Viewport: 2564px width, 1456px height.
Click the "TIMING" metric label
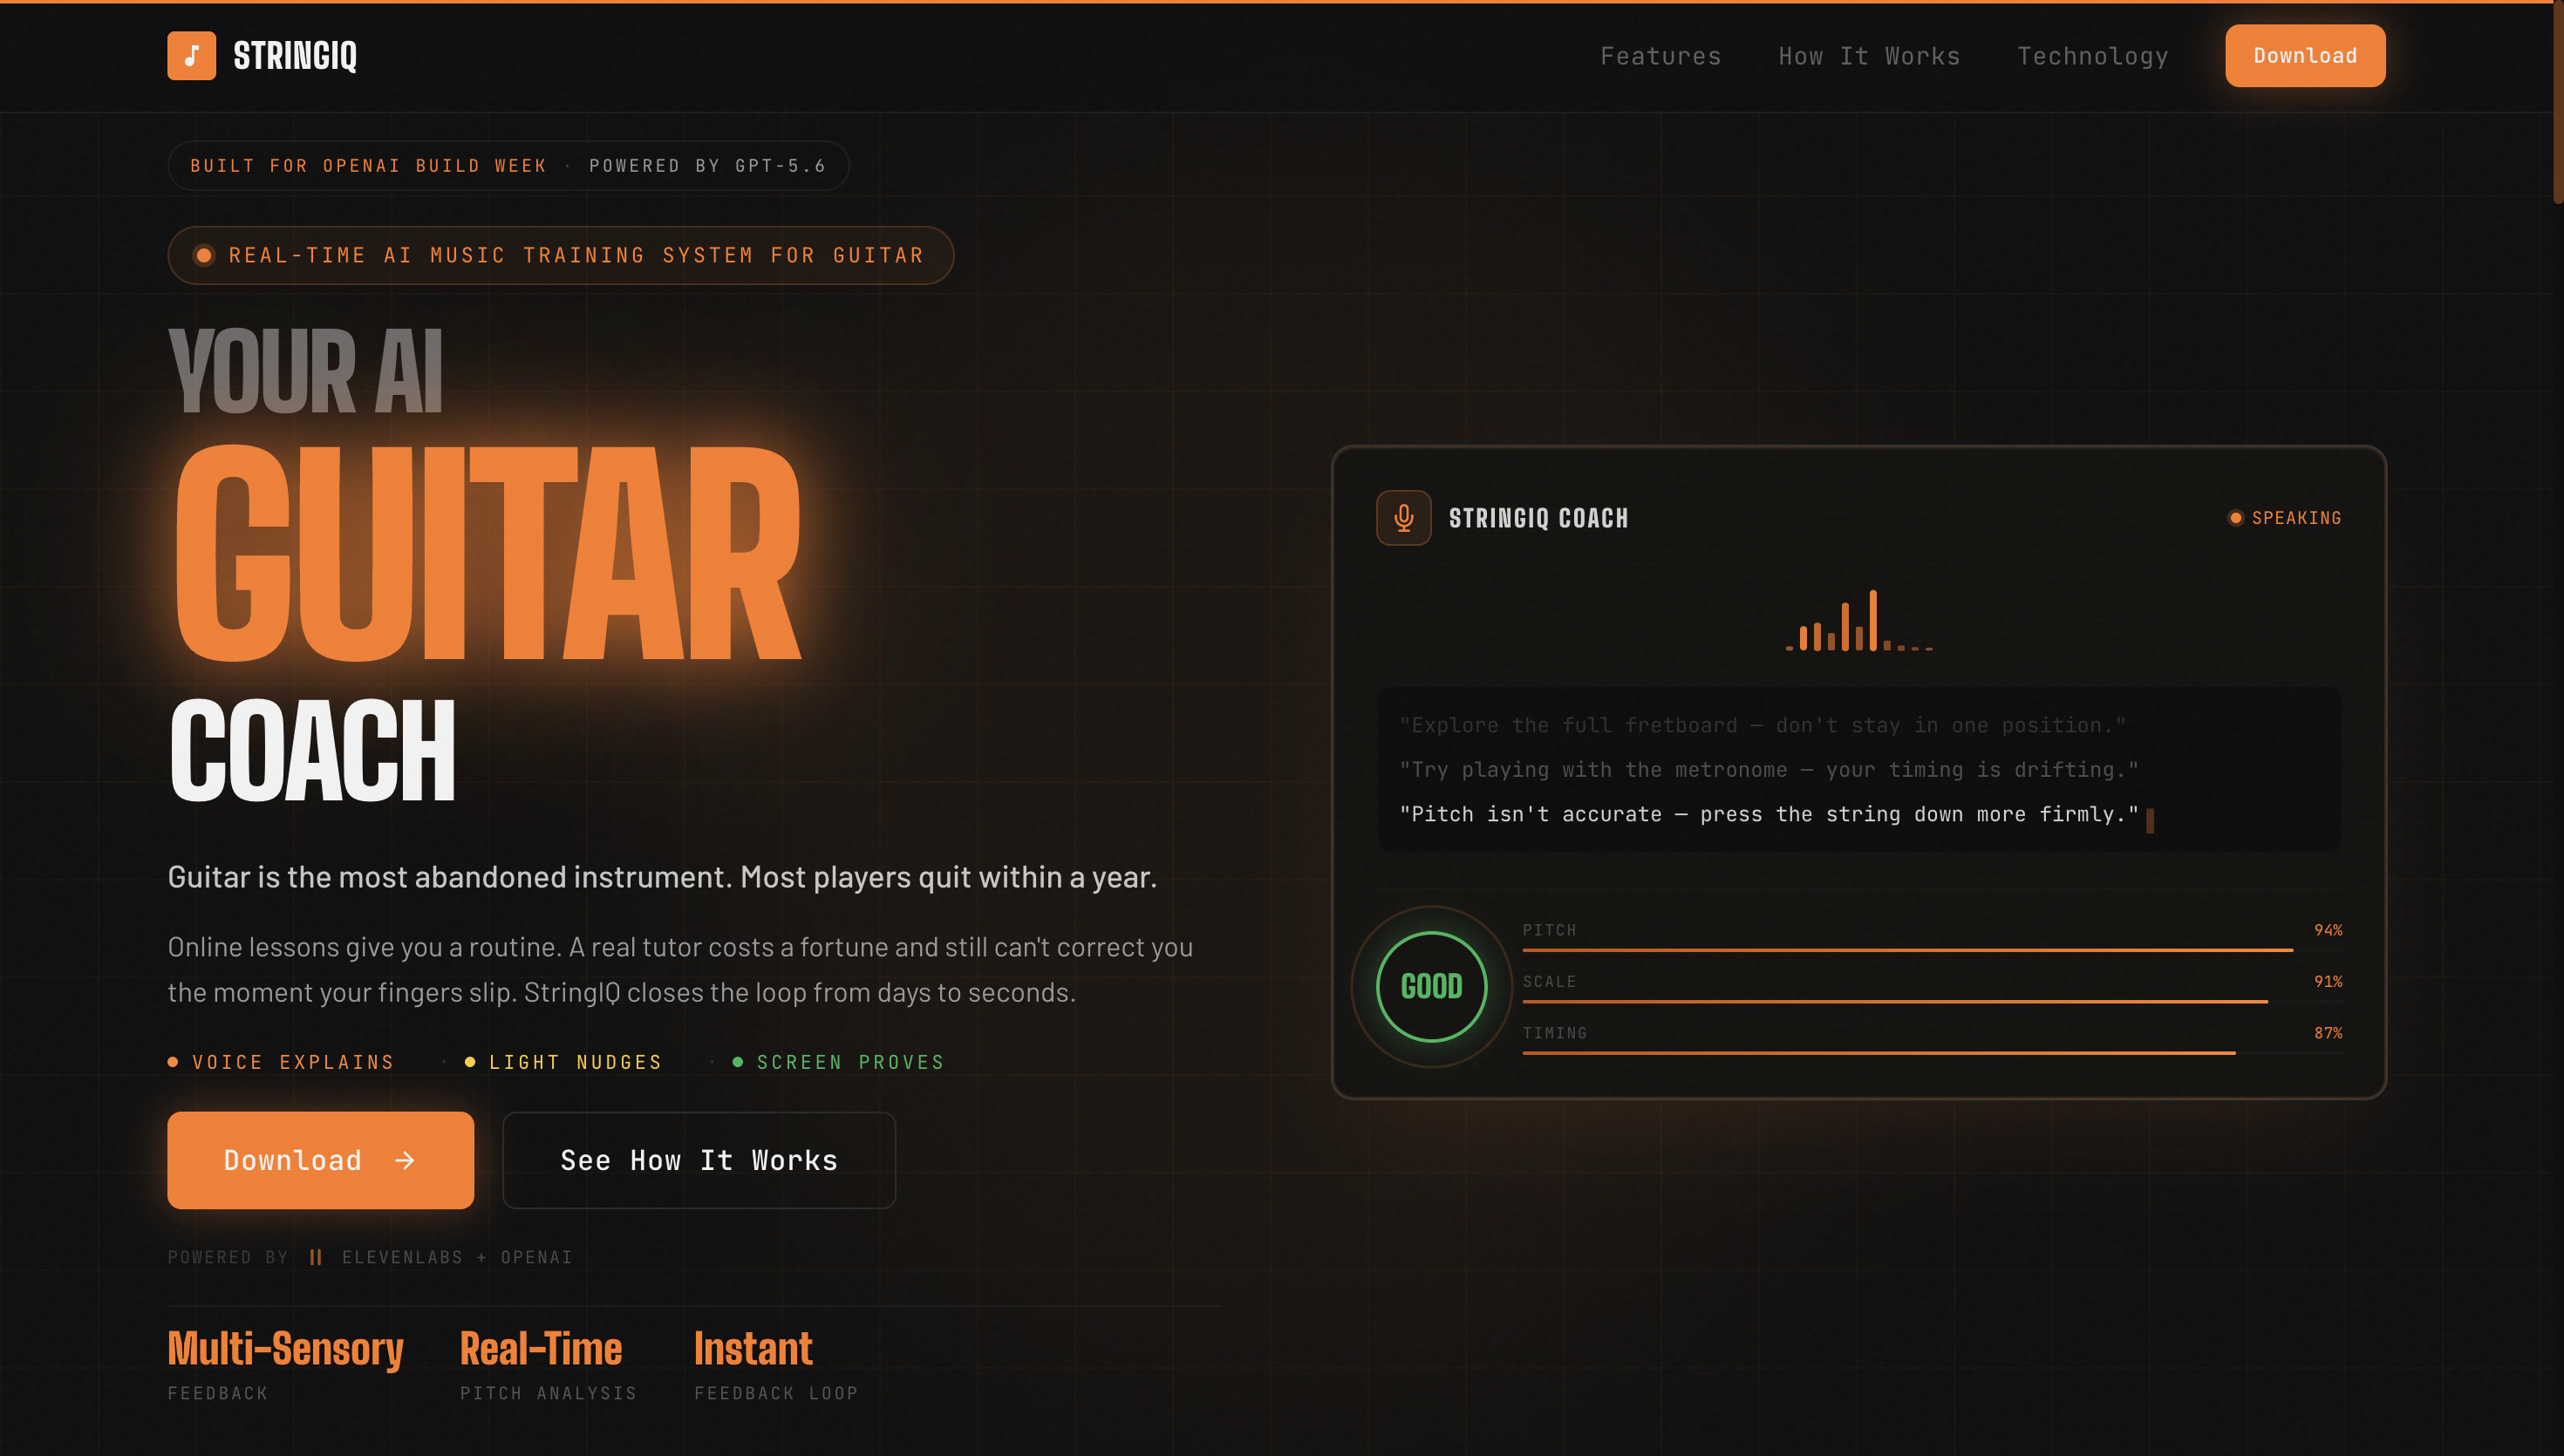(x=1555, y=1033)
